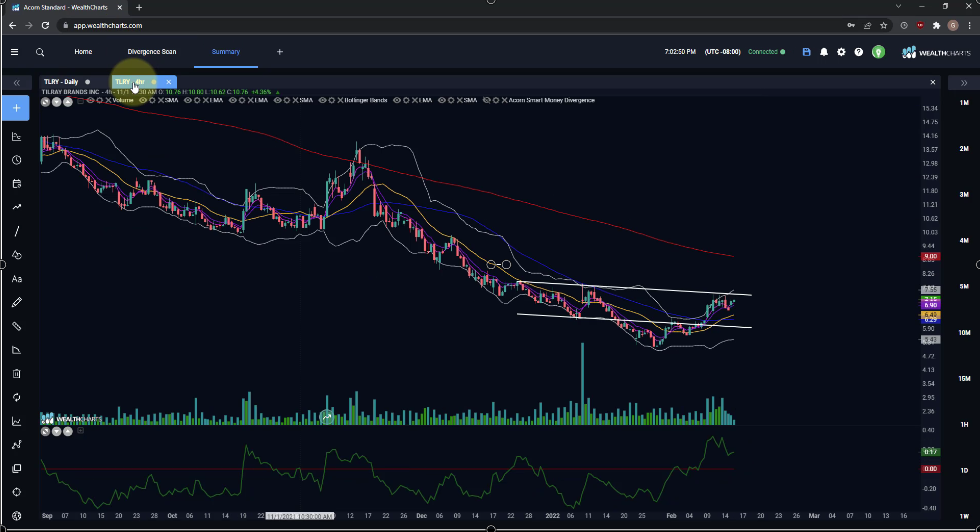The height and width of the screenshot is (532, 980).
Task: Expand the right panel with double chevron
Action: pyautogui.click(x=964, y=83)
